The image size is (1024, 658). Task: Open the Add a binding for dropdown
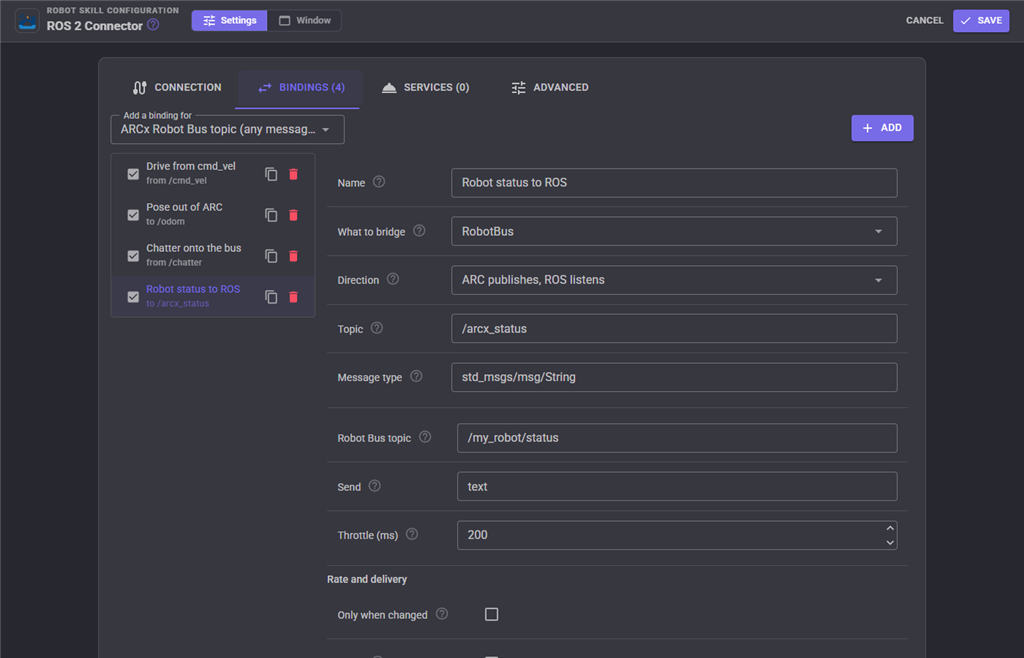[x=227, y=129]
